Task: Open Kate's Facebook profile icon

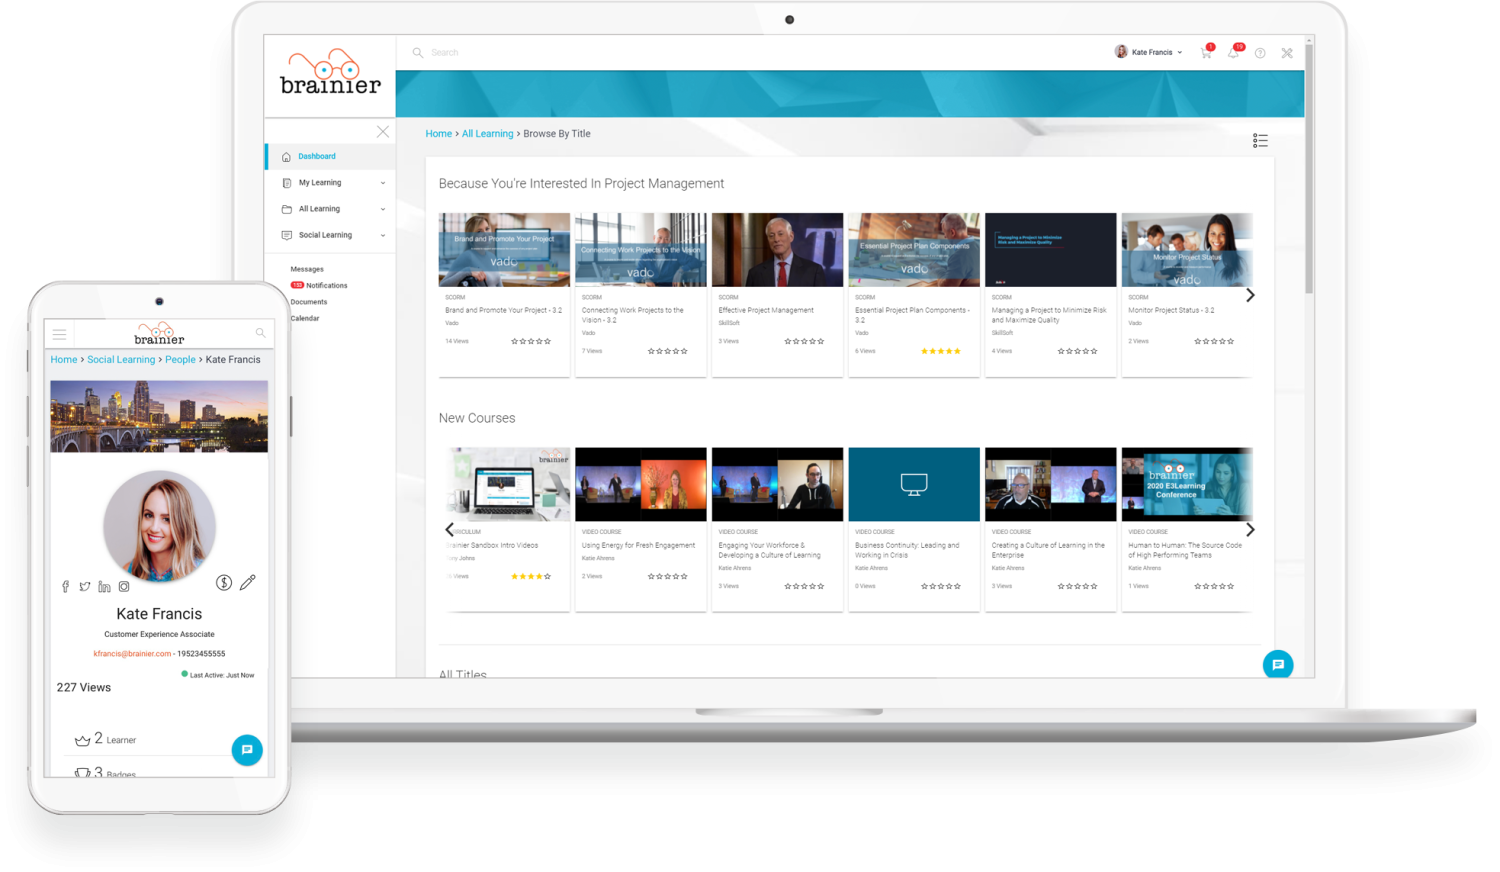Action: pos(66,587)
